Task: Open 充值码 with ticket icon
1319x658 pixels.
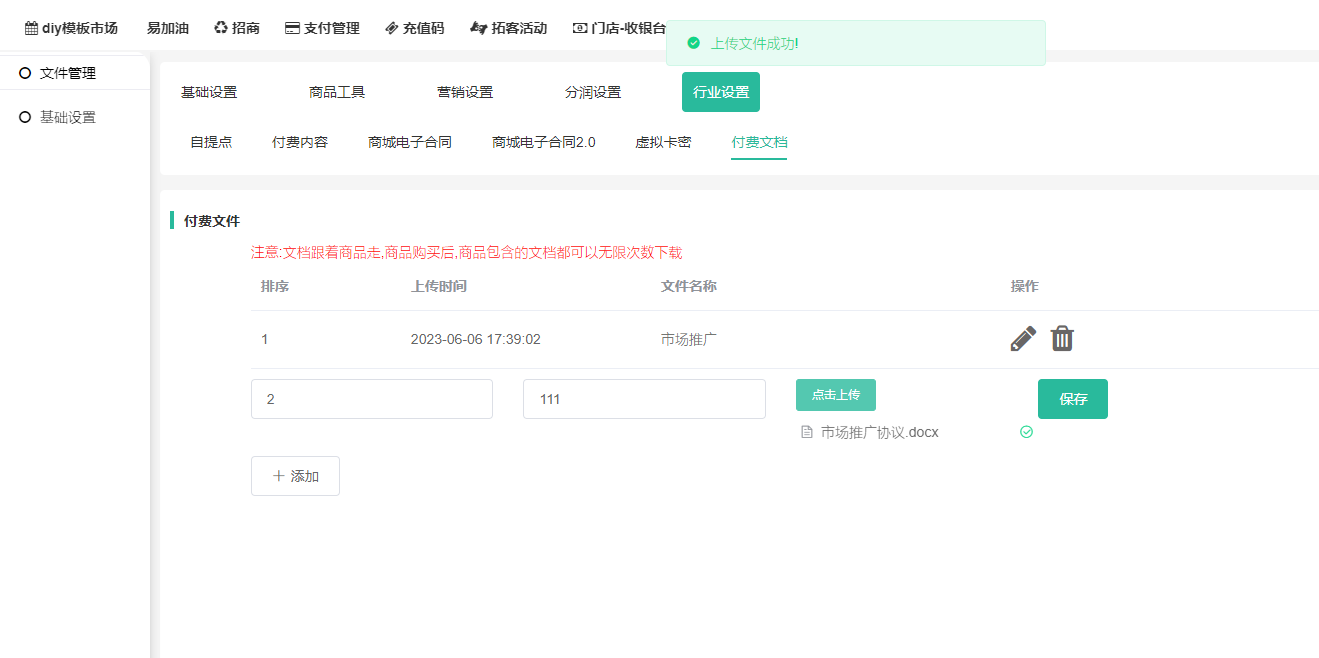Action: [414, 28]
